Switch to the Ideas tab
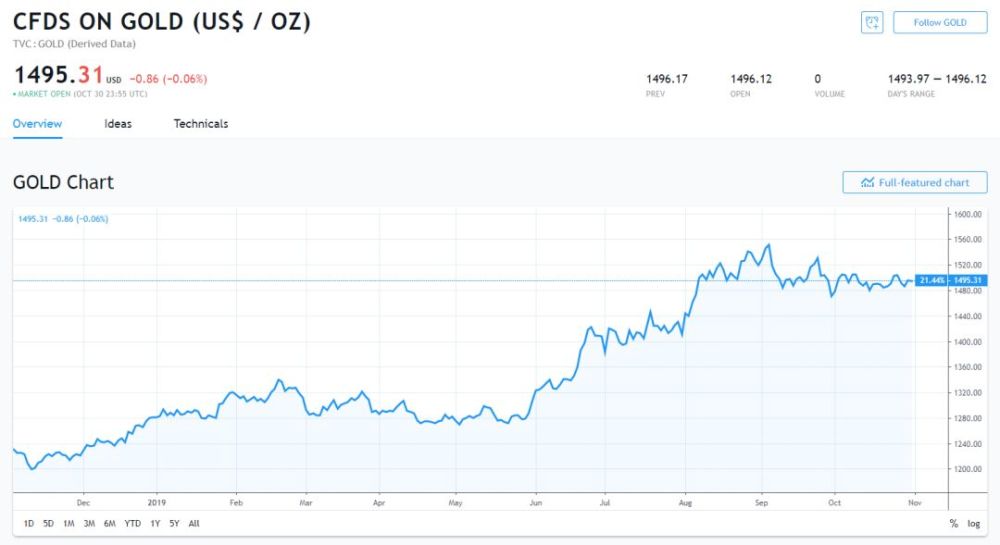This screenshot has height=545, width=1000. [x=118, y=124]
